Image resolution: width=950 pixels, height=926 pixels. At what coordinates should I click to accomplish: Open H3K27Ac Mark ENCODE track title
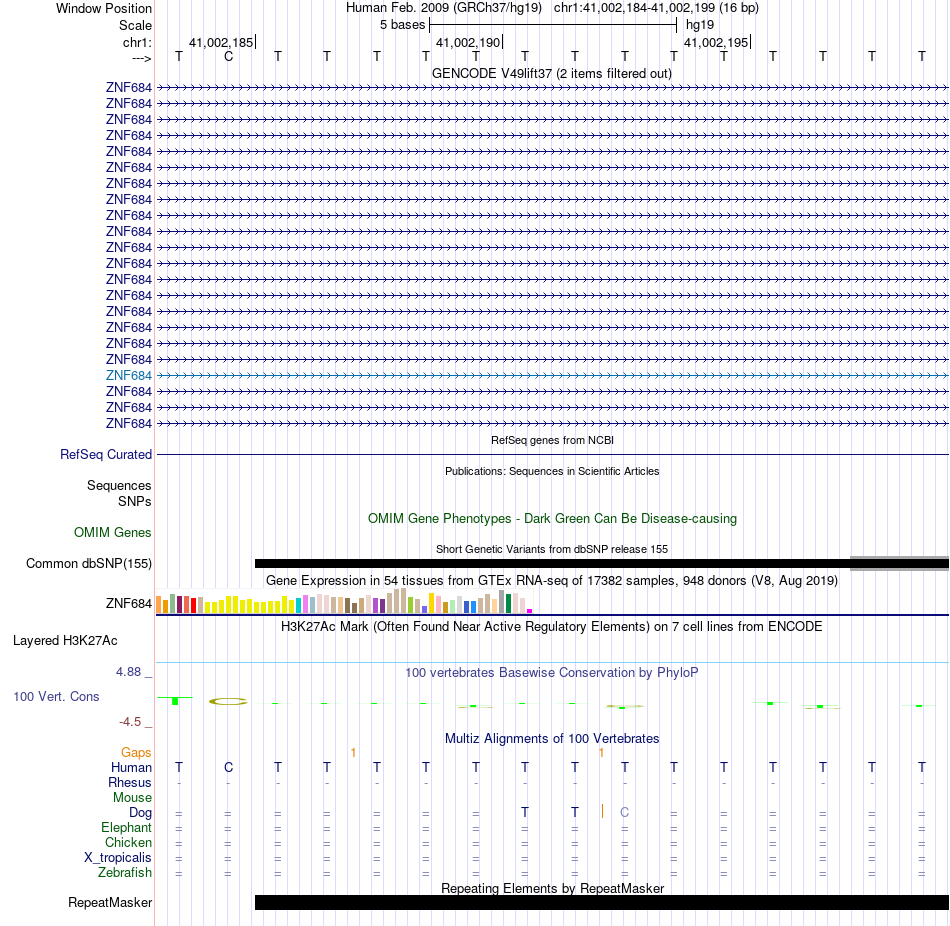pyautogui.click(x=551, y=627)
